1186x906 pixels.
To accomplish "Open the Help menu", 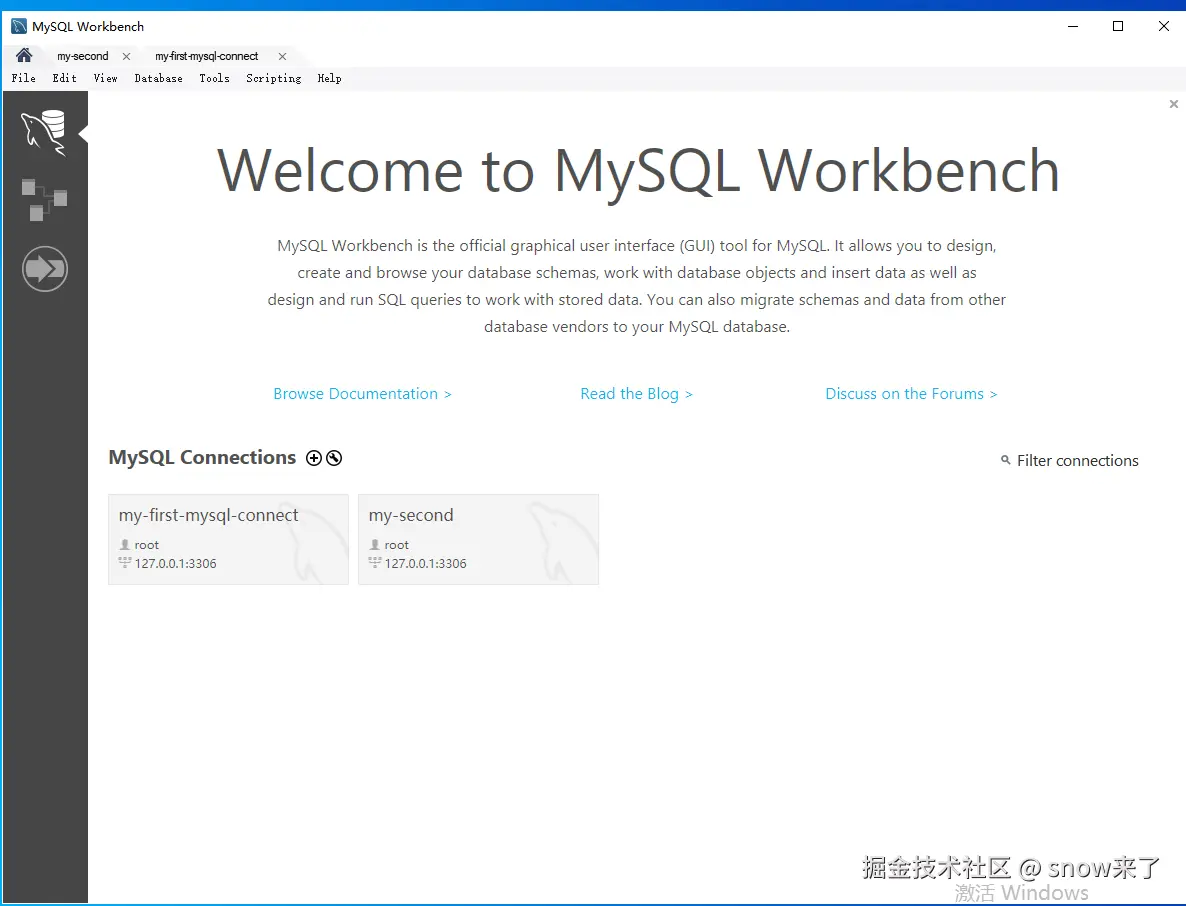I will point(329,78).
